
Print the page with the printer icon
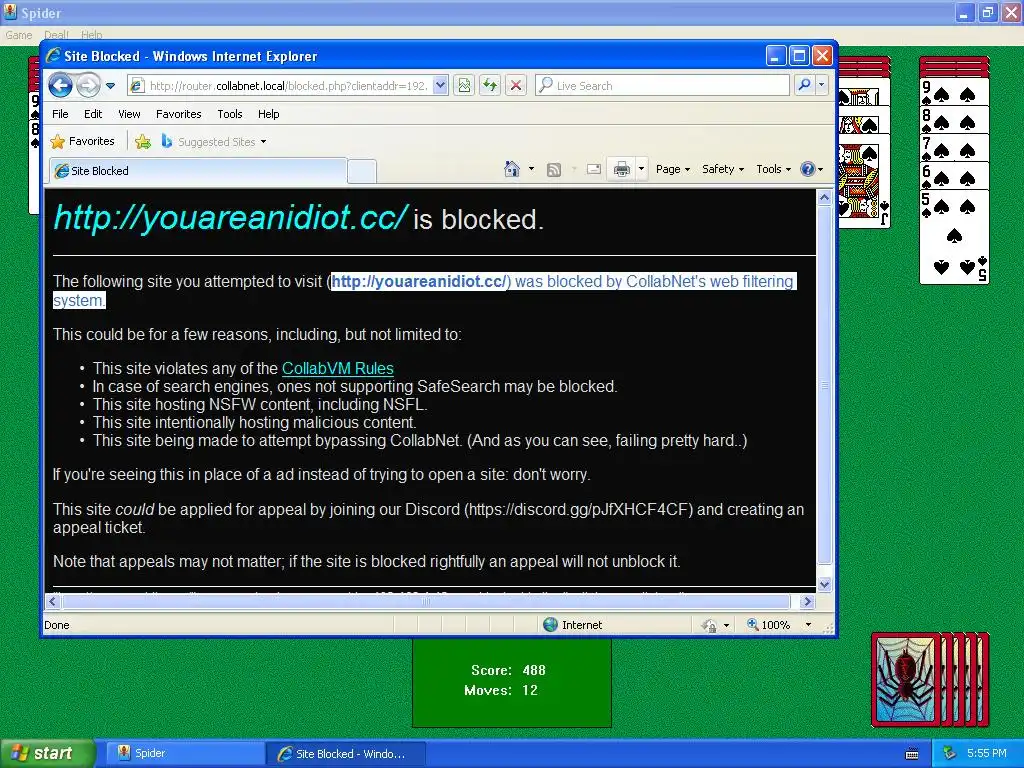point(622,169)
